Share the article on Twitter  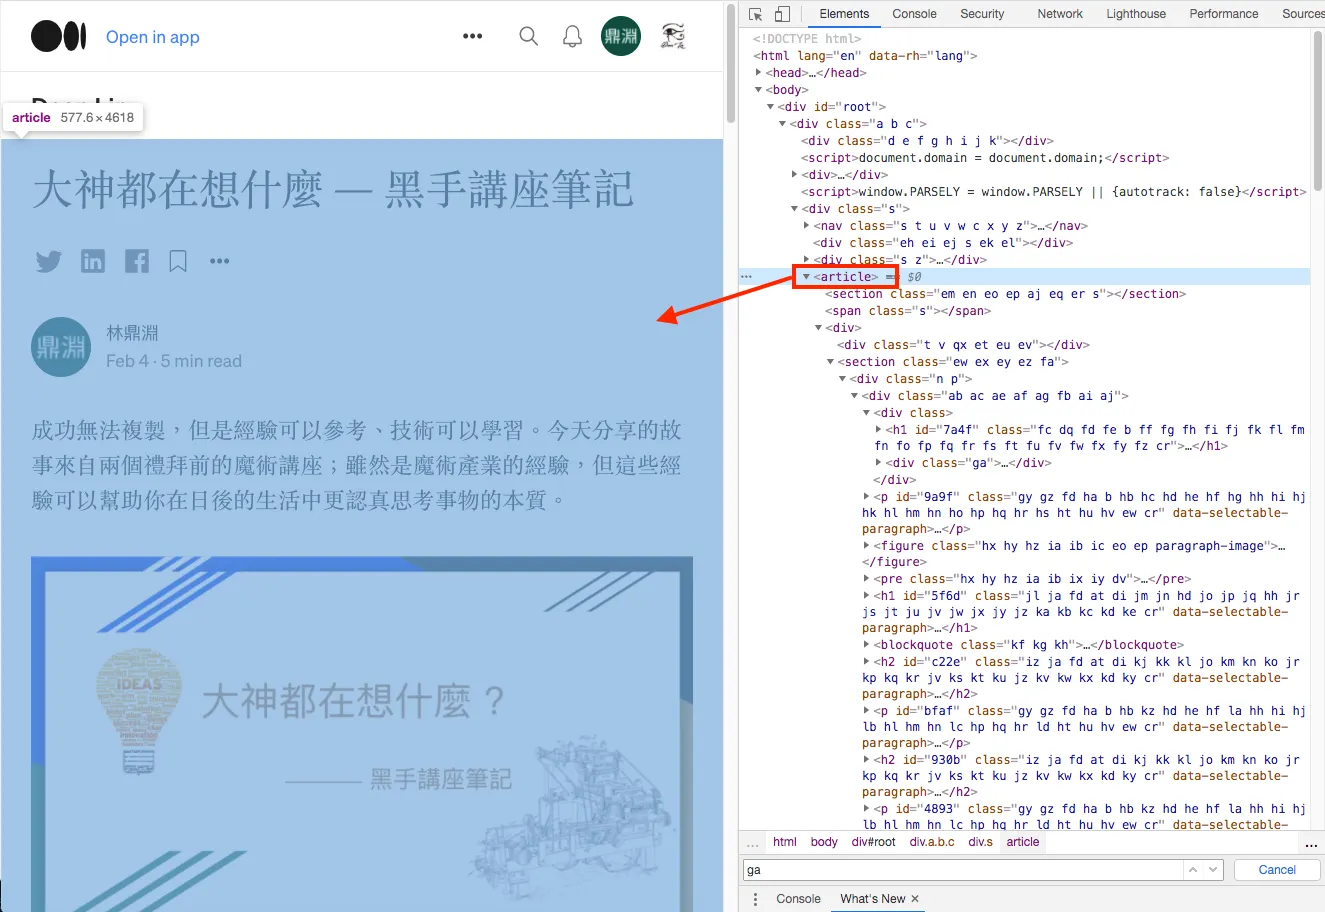coord(48,262)
